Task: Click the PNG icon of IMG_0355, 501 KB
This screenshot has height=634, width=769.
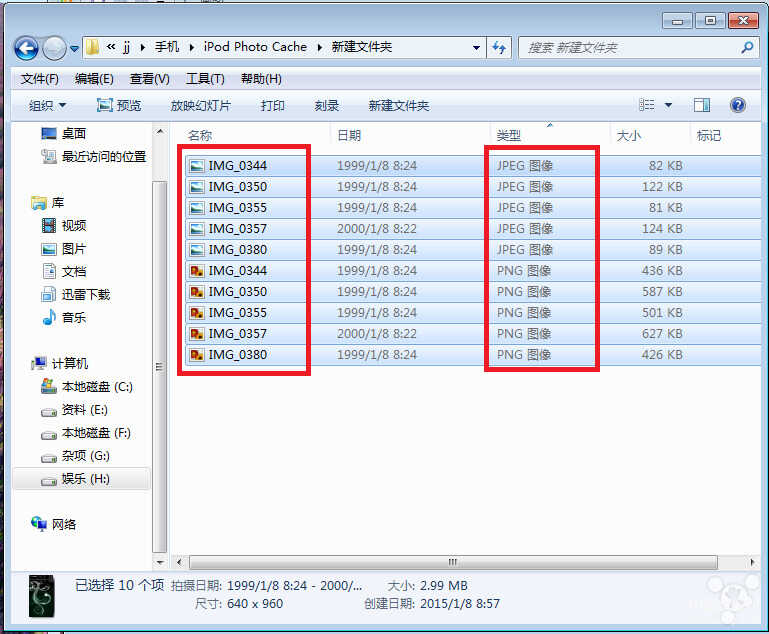Action: pyautogui.click(x=197, y=313)
